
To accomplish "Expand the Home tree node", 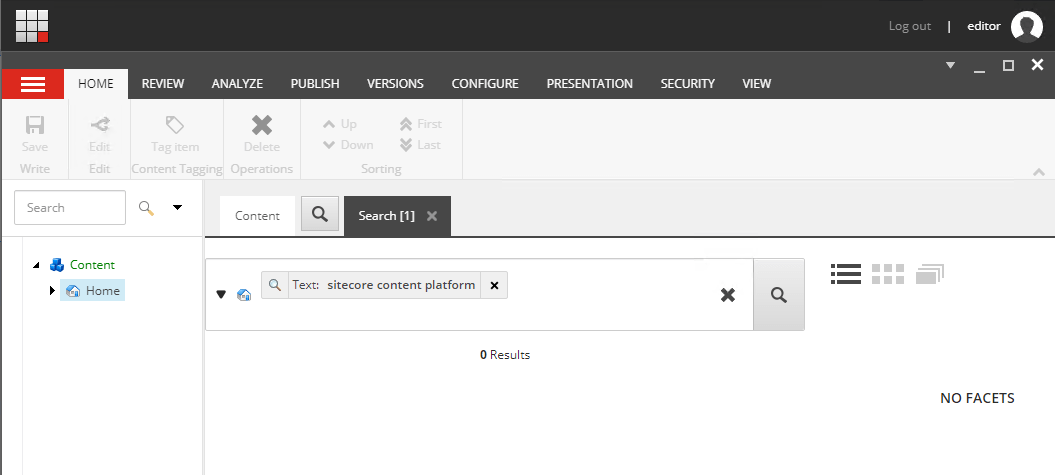I will tap(52, 291).
